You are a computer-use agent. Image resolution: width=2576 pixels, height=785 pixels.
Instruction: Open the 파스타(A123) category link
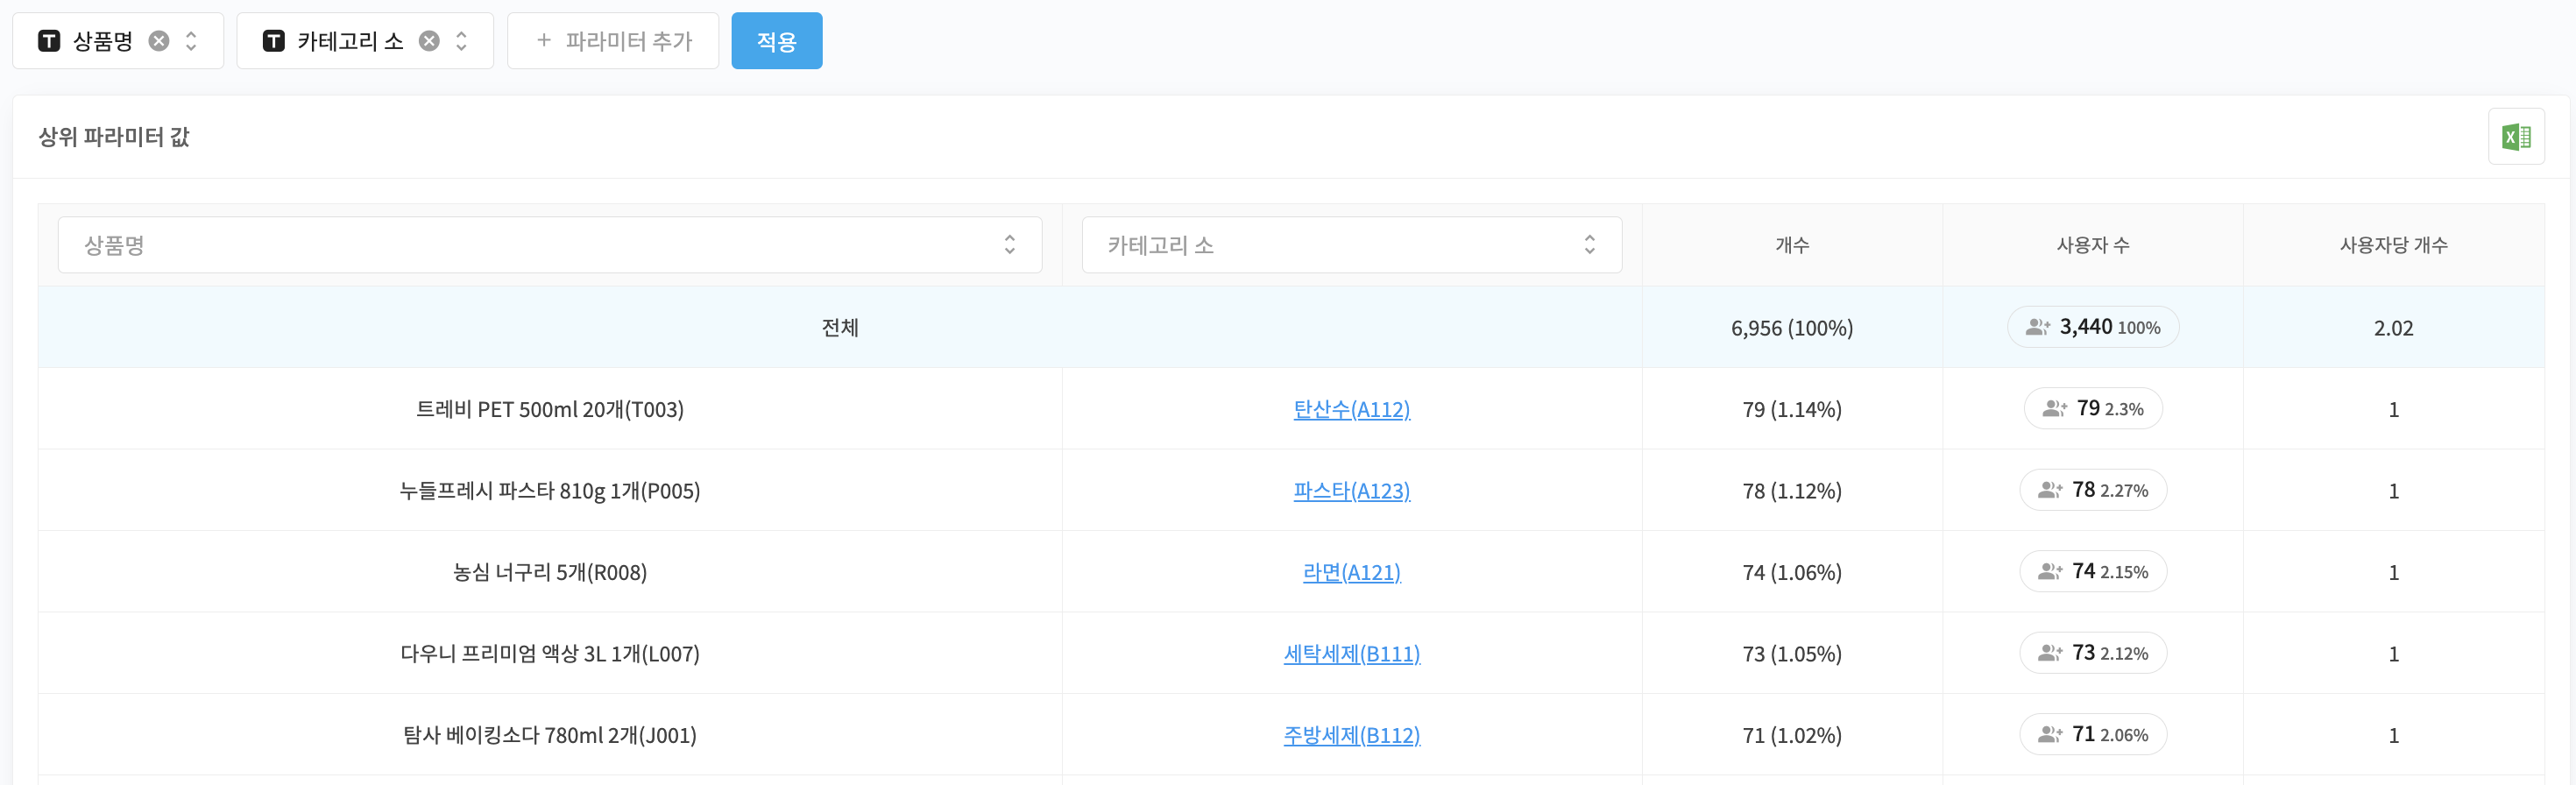(x=1351, y=491)
